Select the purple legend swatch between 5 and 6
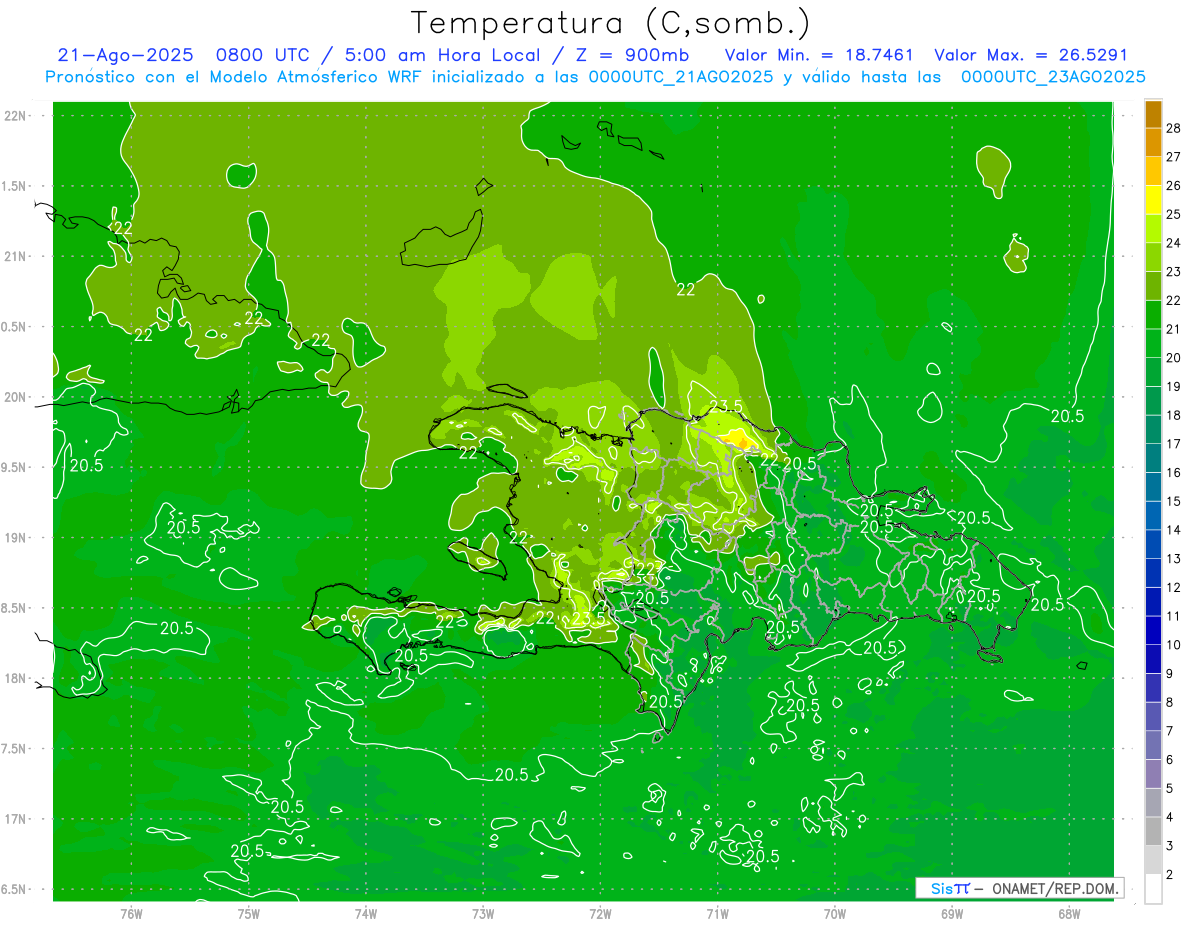1200x927 pixels. pyautogui.click(x=1153, y=774)
